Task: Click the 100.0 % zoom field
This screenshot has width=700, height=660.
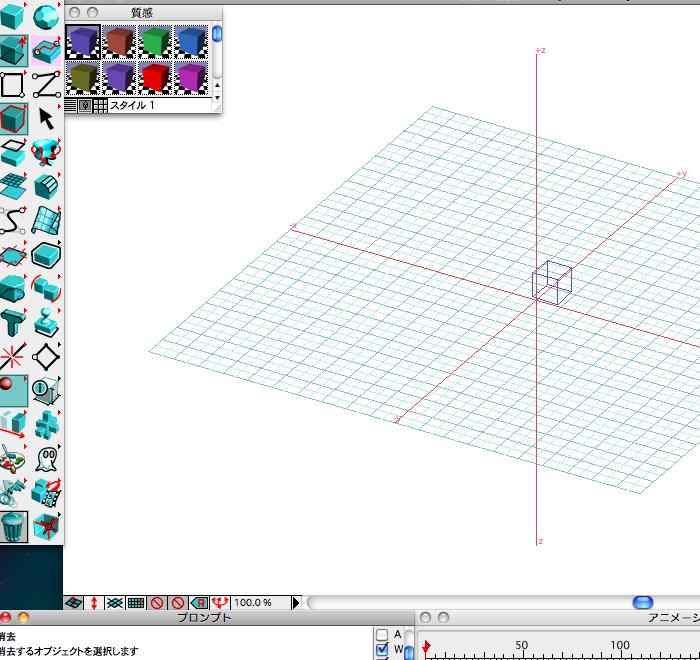Action: pos(260,603)
